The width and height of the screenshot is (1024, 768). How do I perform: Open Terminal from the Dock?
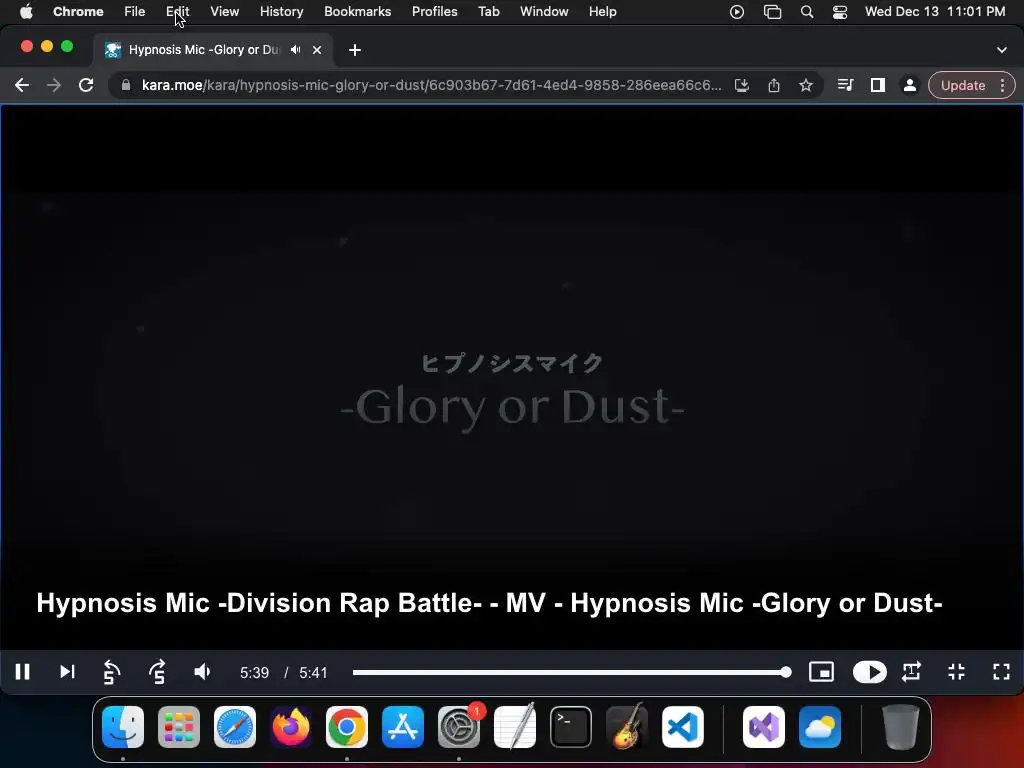(x=571, y=727)
